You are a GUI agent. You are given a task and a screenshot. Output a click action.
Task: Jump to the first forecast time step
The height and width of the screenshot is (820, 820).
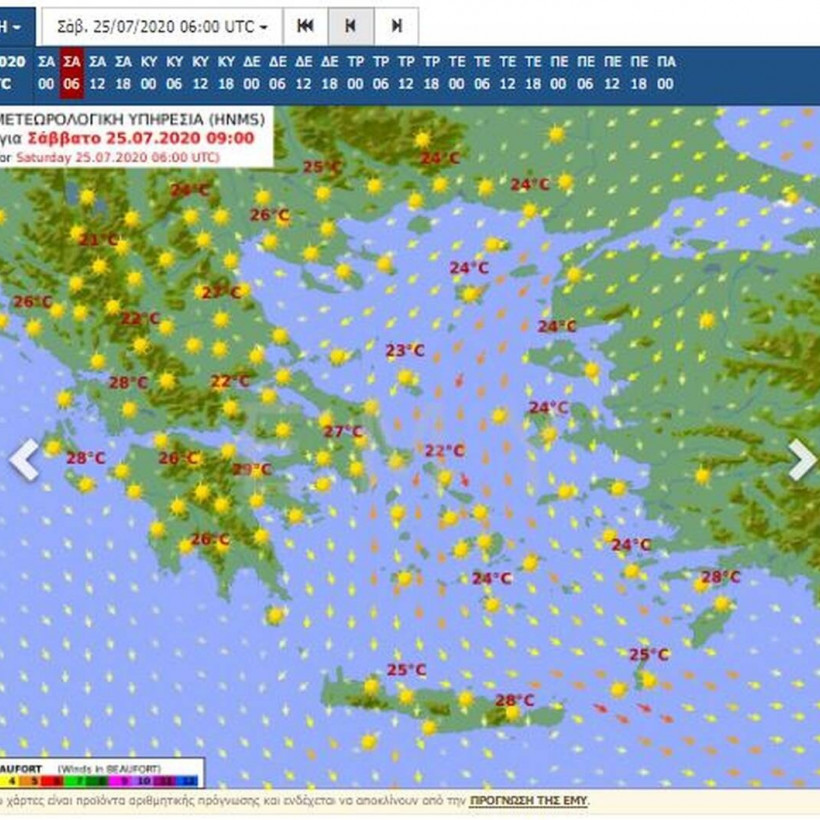pyautogui.click(x=306, y=26)
